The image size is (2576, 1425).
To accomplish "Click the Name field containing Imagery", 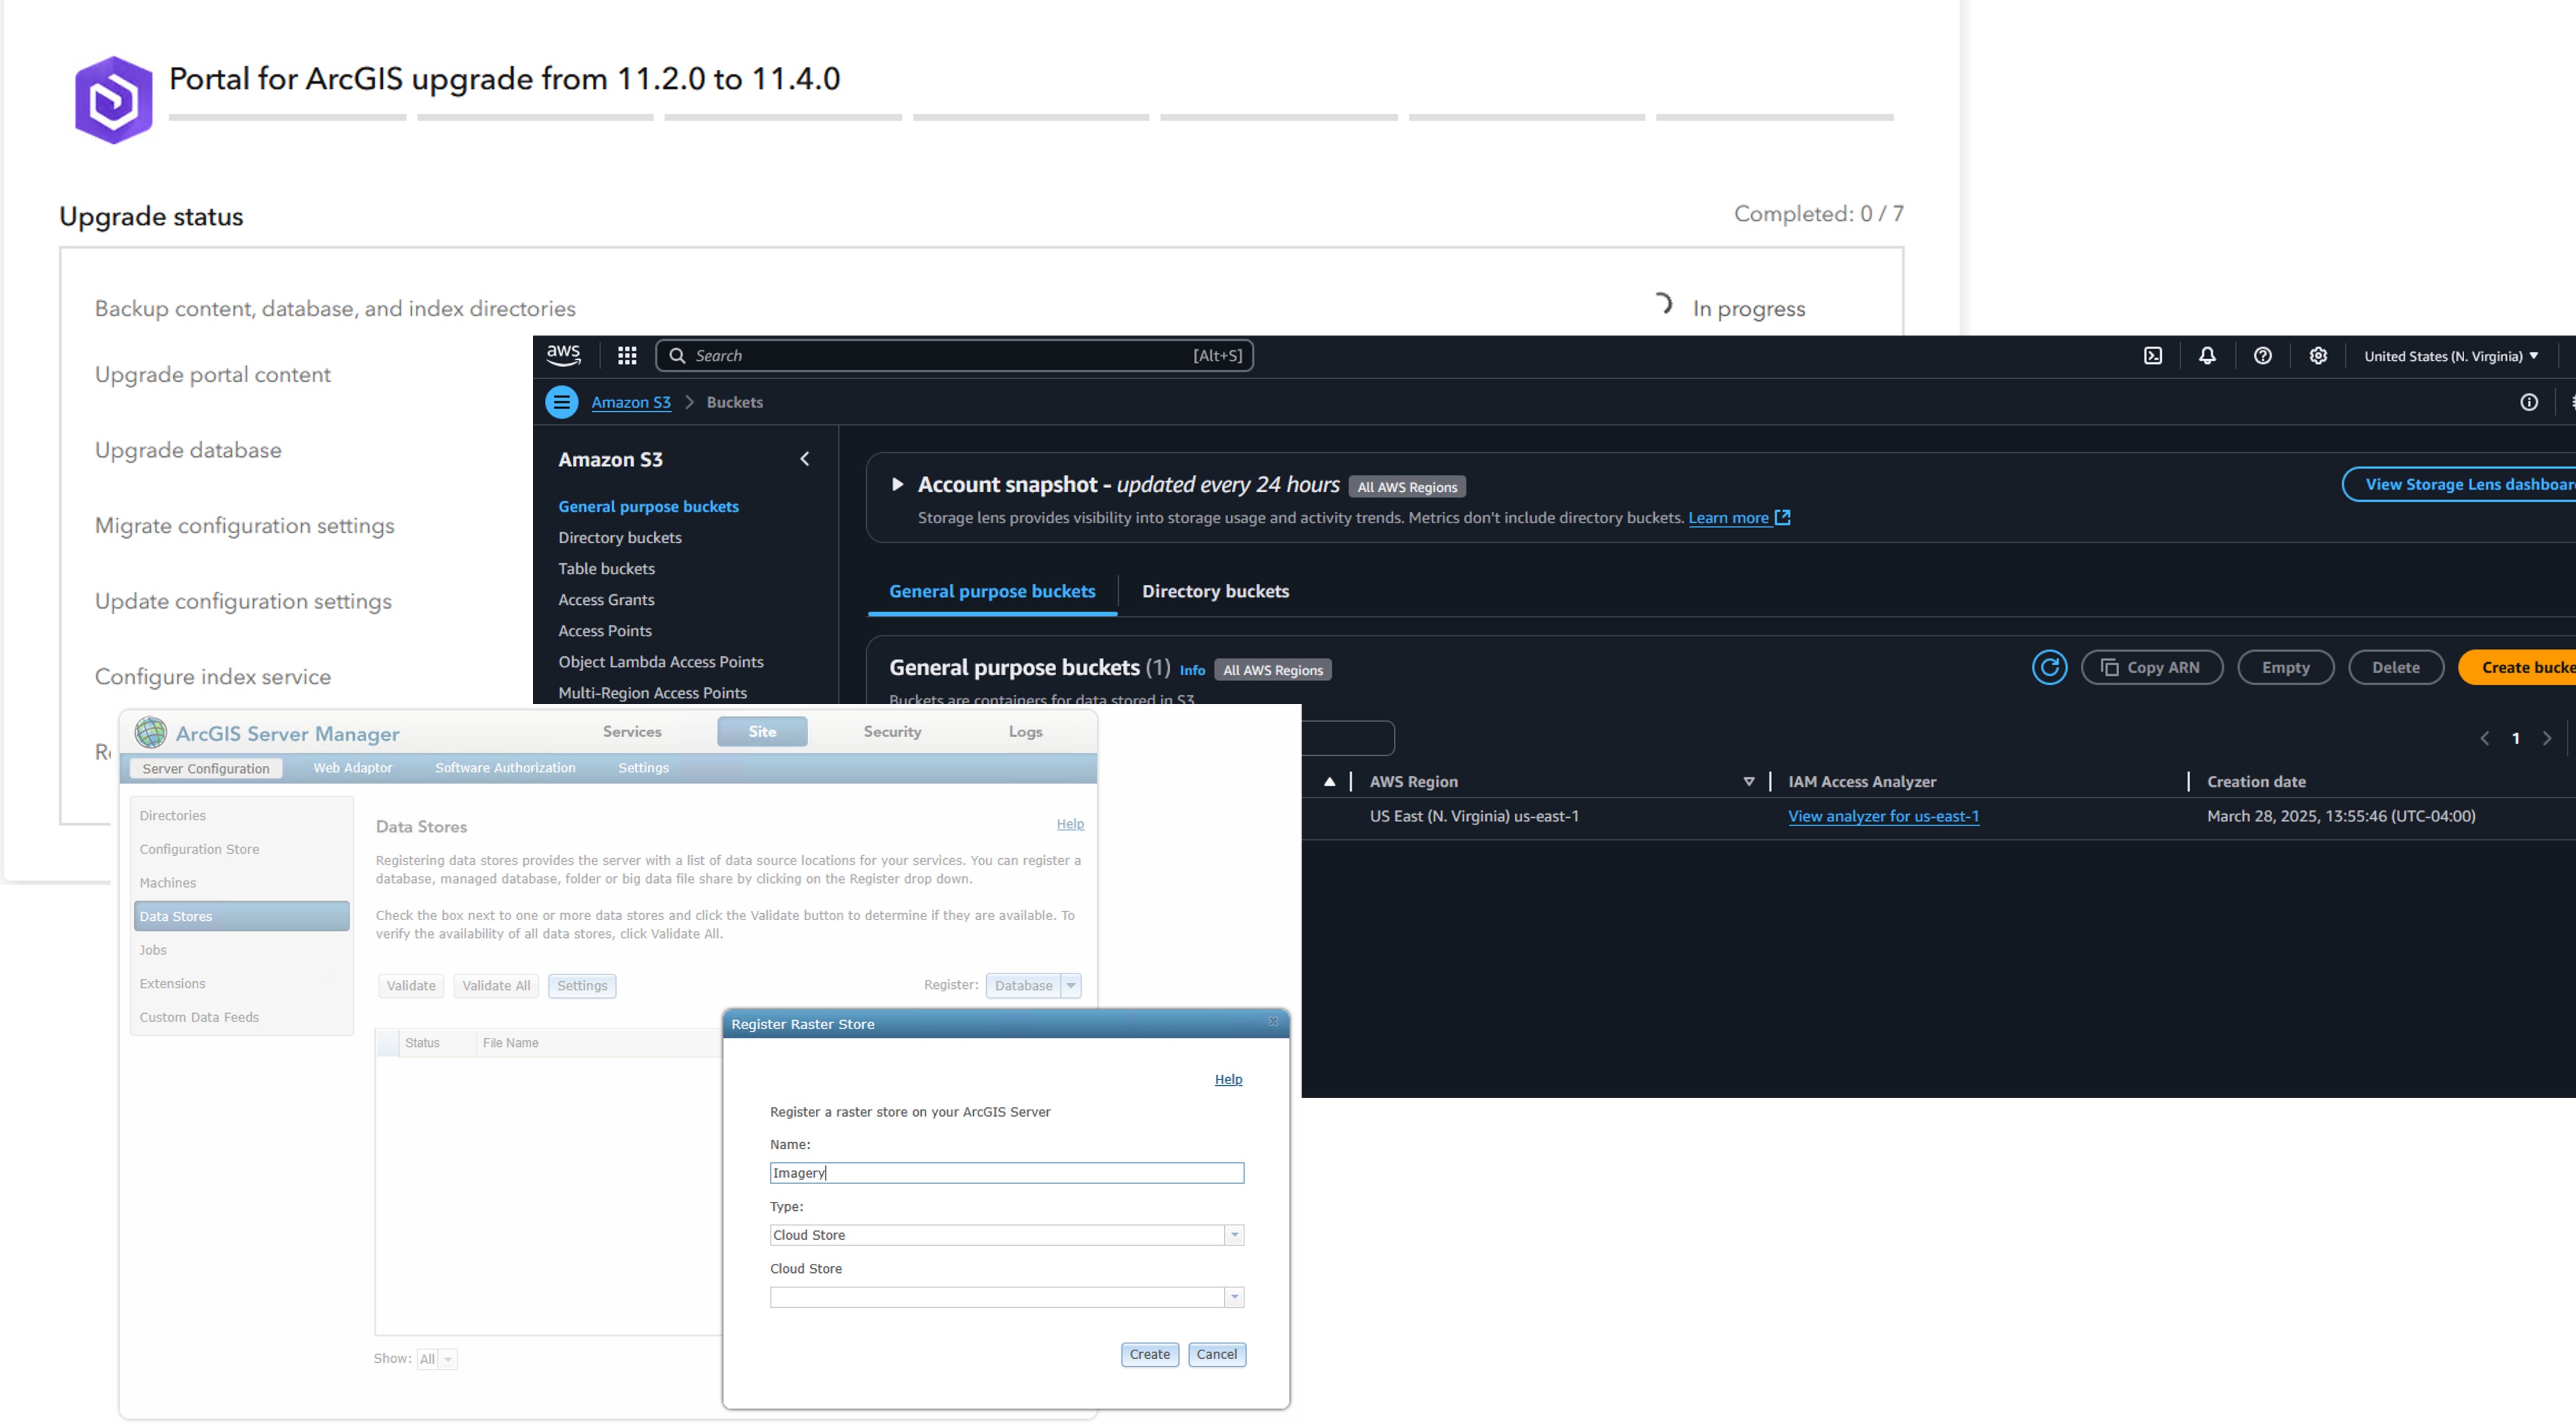I will pos(1006,1173).
